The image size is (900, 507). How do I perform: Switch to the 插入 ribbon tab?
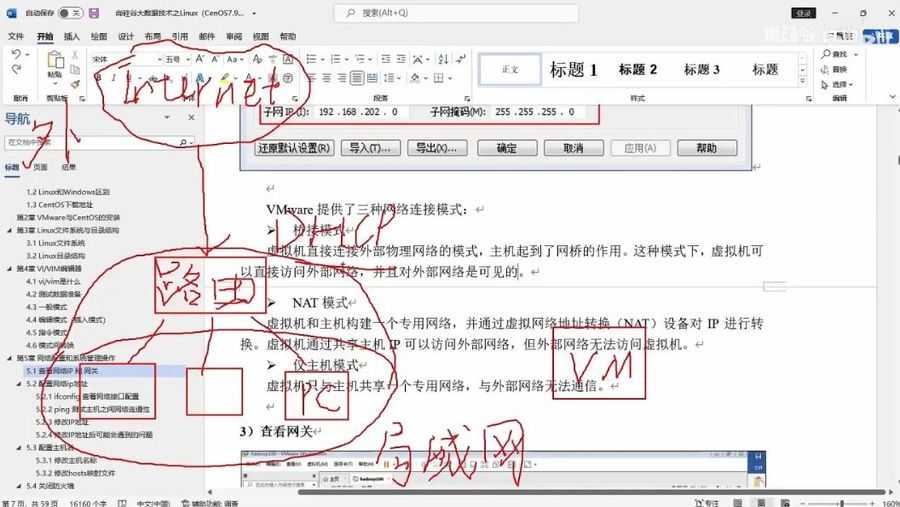pos(72,36)
